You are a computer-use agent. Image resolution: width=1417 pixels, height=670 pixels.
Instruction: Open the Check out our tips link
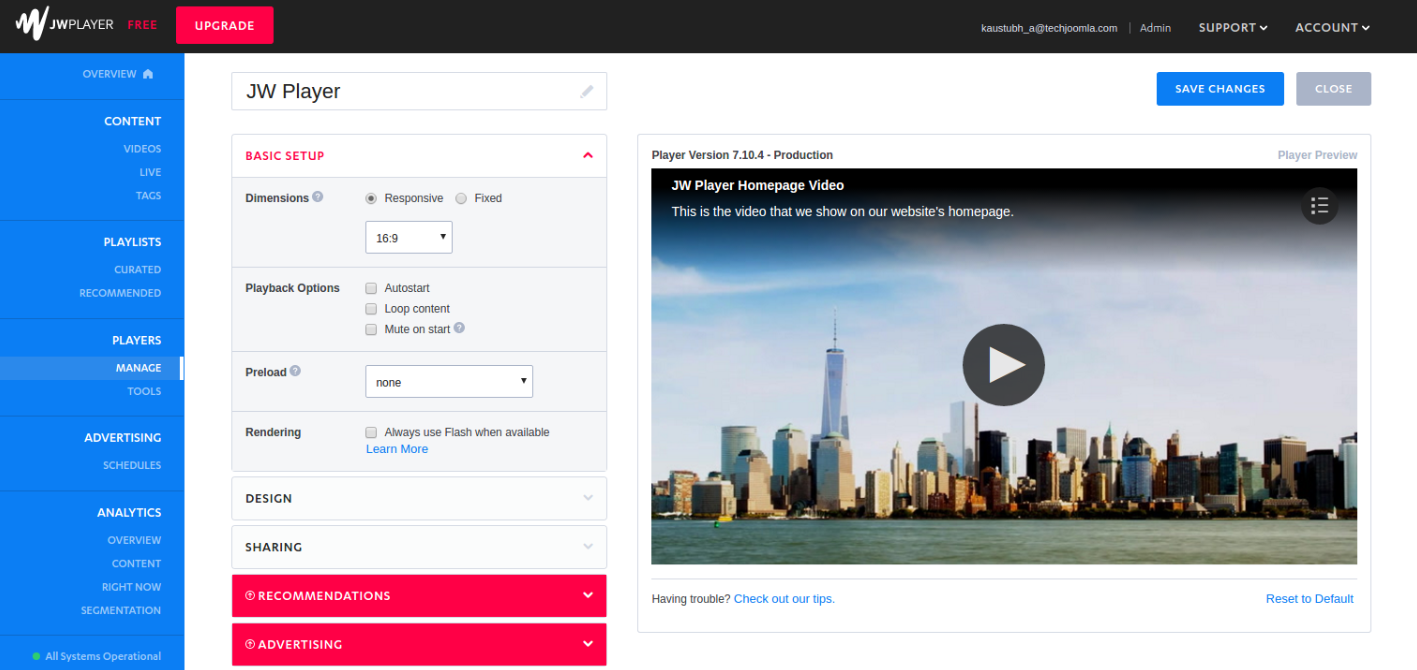pos(784,599)
